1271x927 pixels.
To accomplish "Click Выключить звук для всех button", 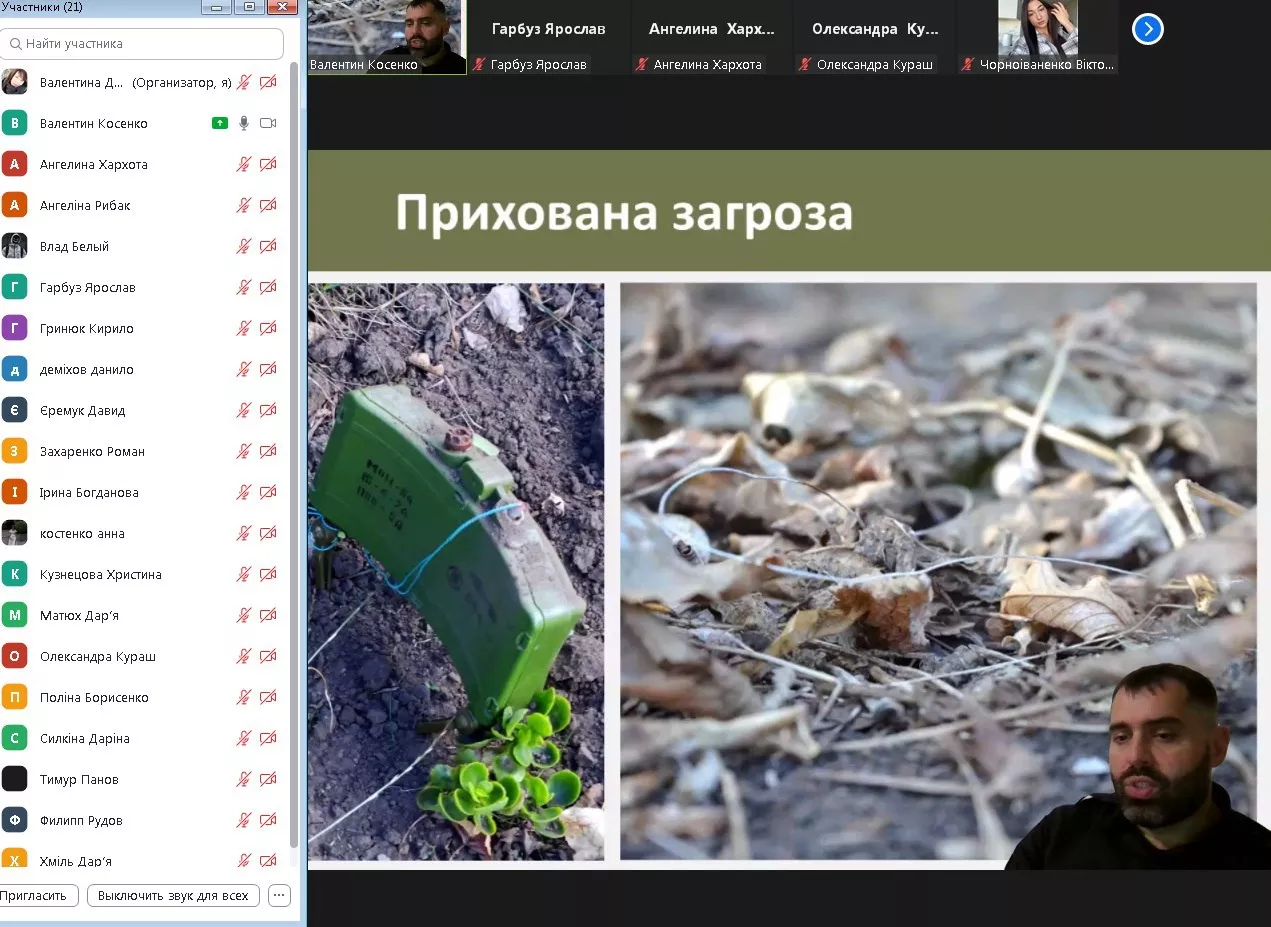I will (173, 895).
